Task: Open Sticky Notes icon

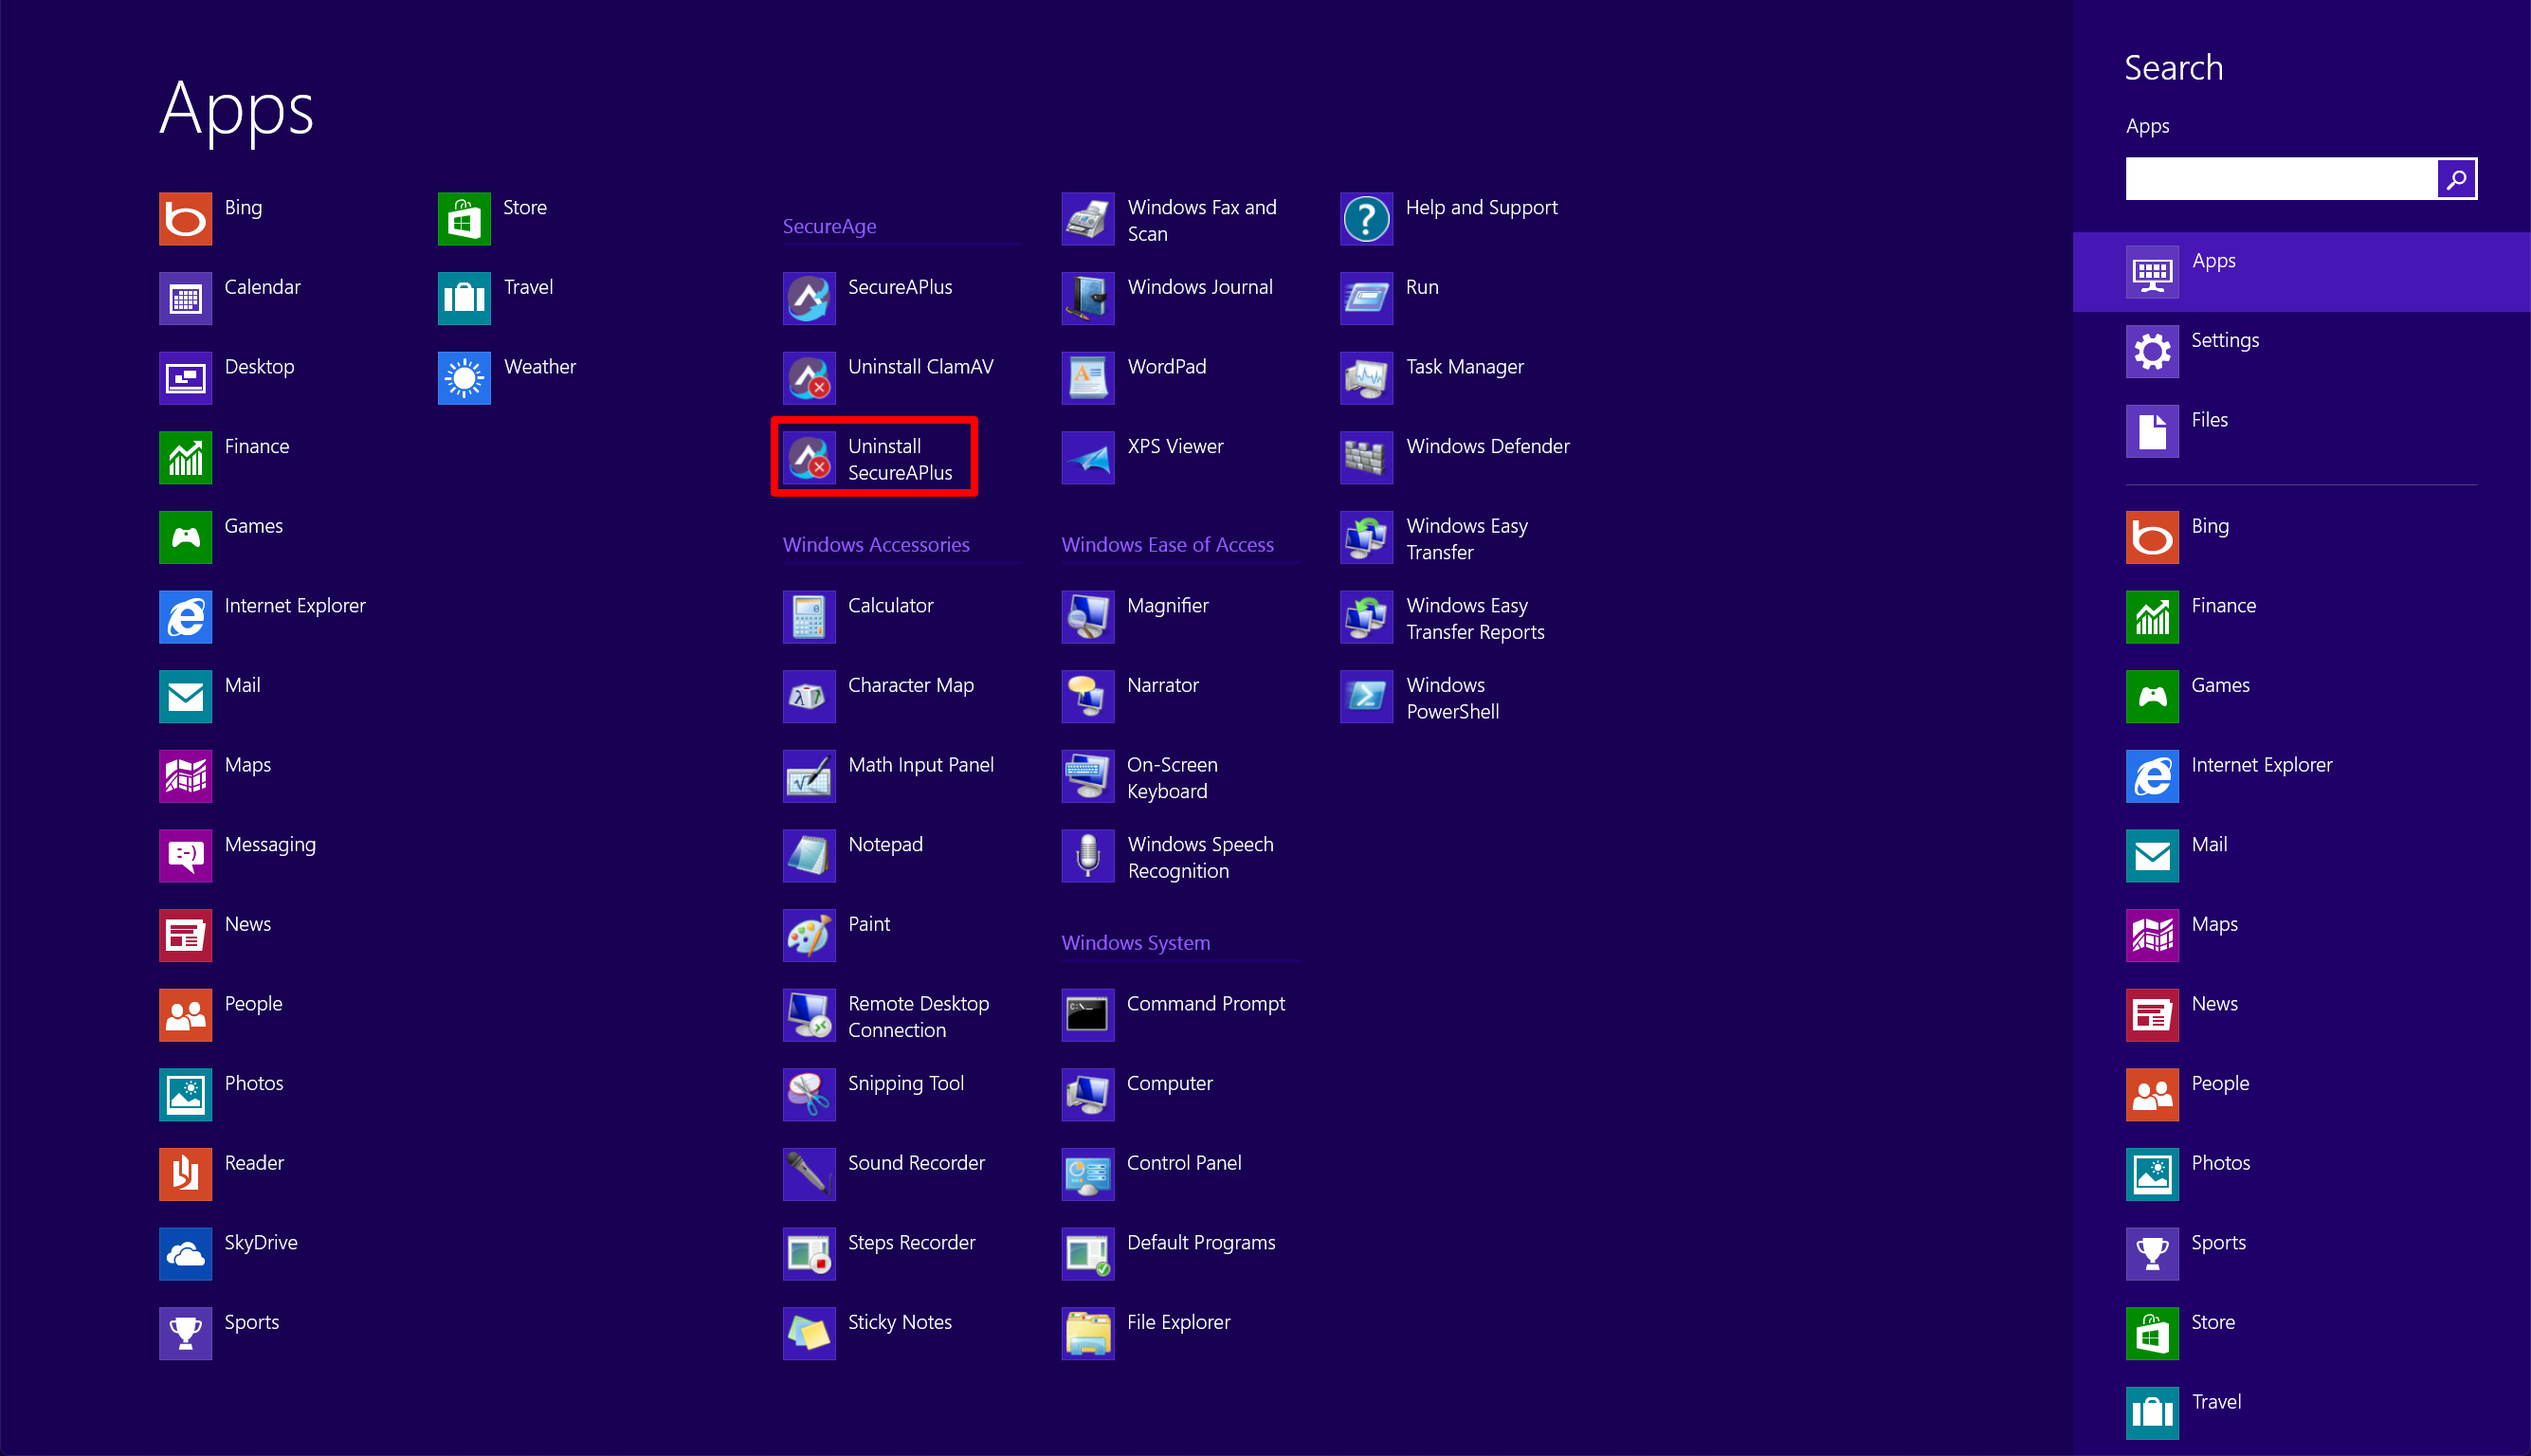Action: 808,1333
